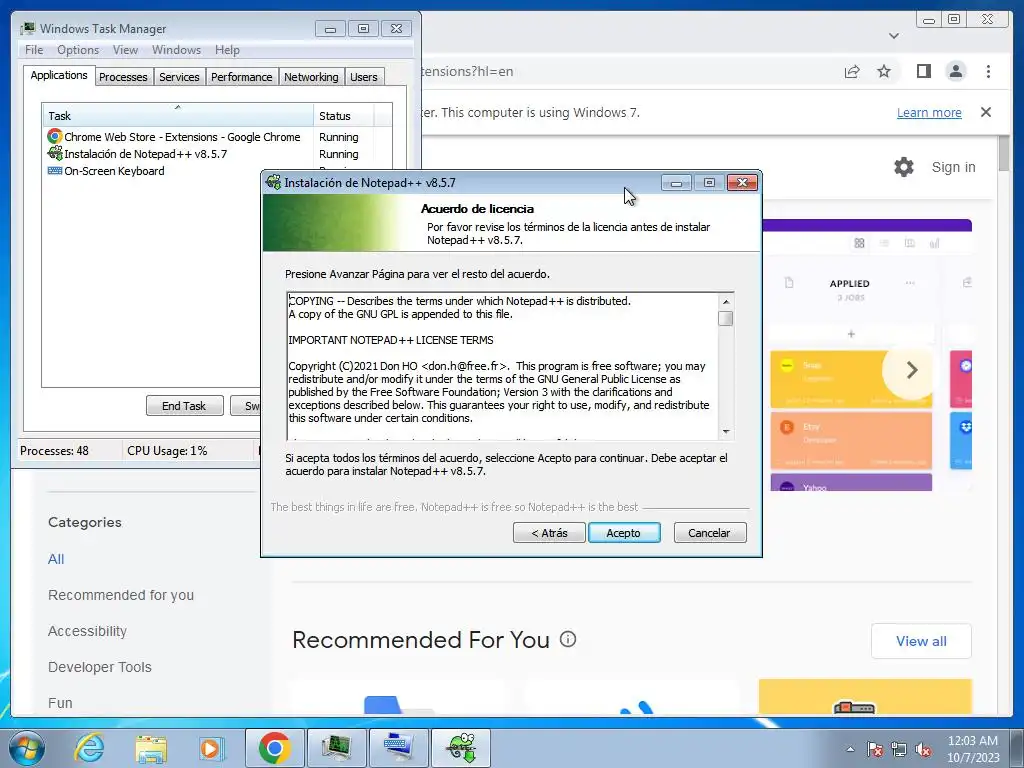
Task: Click Action Center flag tray icon
Action: click(x=875, y=749)
